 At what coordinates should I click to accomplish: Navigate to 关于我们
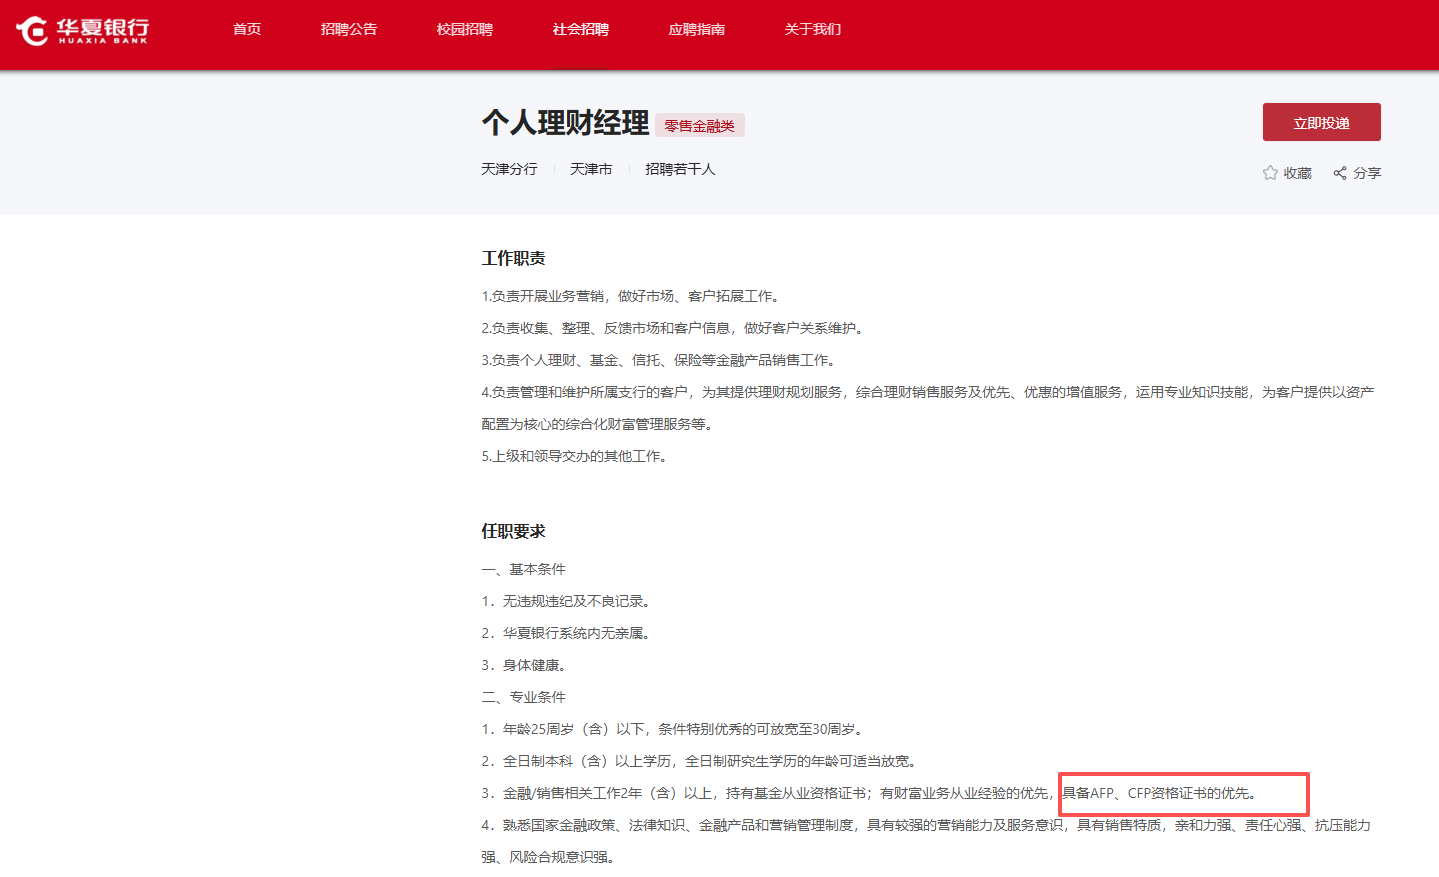point(813,29)
